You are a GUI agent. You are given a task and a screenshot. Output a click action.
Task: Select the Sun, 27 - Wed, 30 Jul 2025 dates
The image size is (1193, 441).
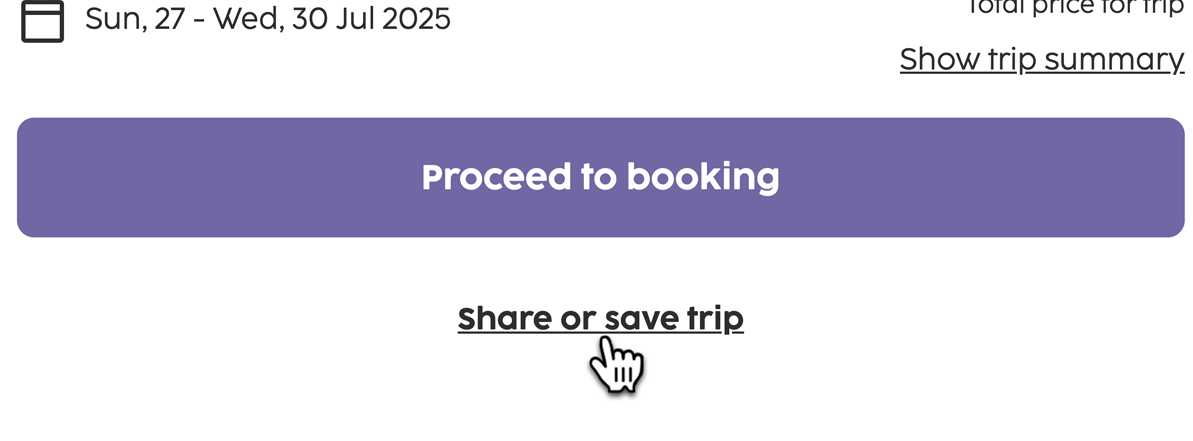(268, 19)
